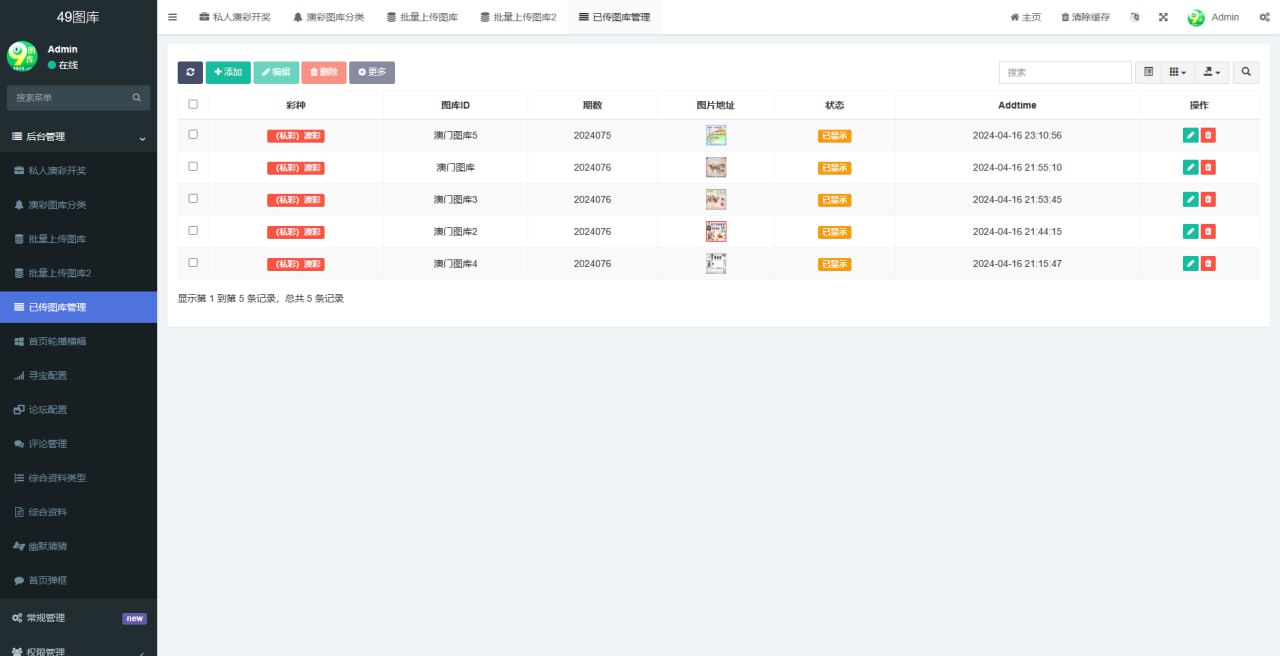
Task: Open the export format dropdown
Action: pos(1211,72)
